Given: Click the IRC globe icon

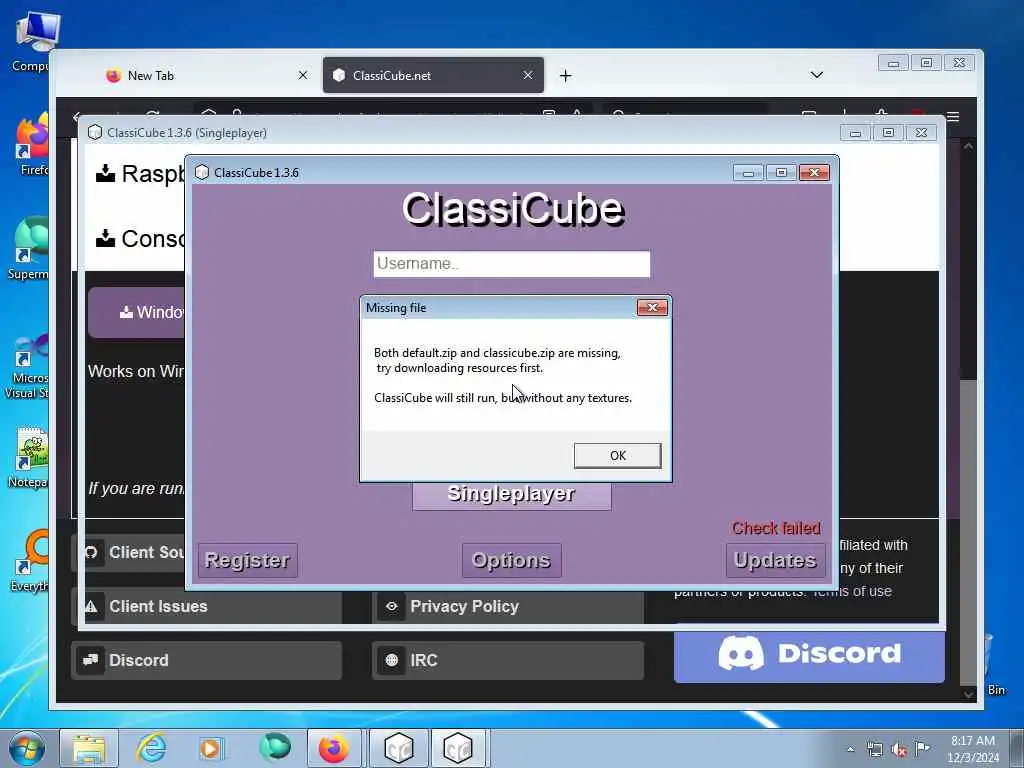Looking at the screenshot, I should click(391, 660).
